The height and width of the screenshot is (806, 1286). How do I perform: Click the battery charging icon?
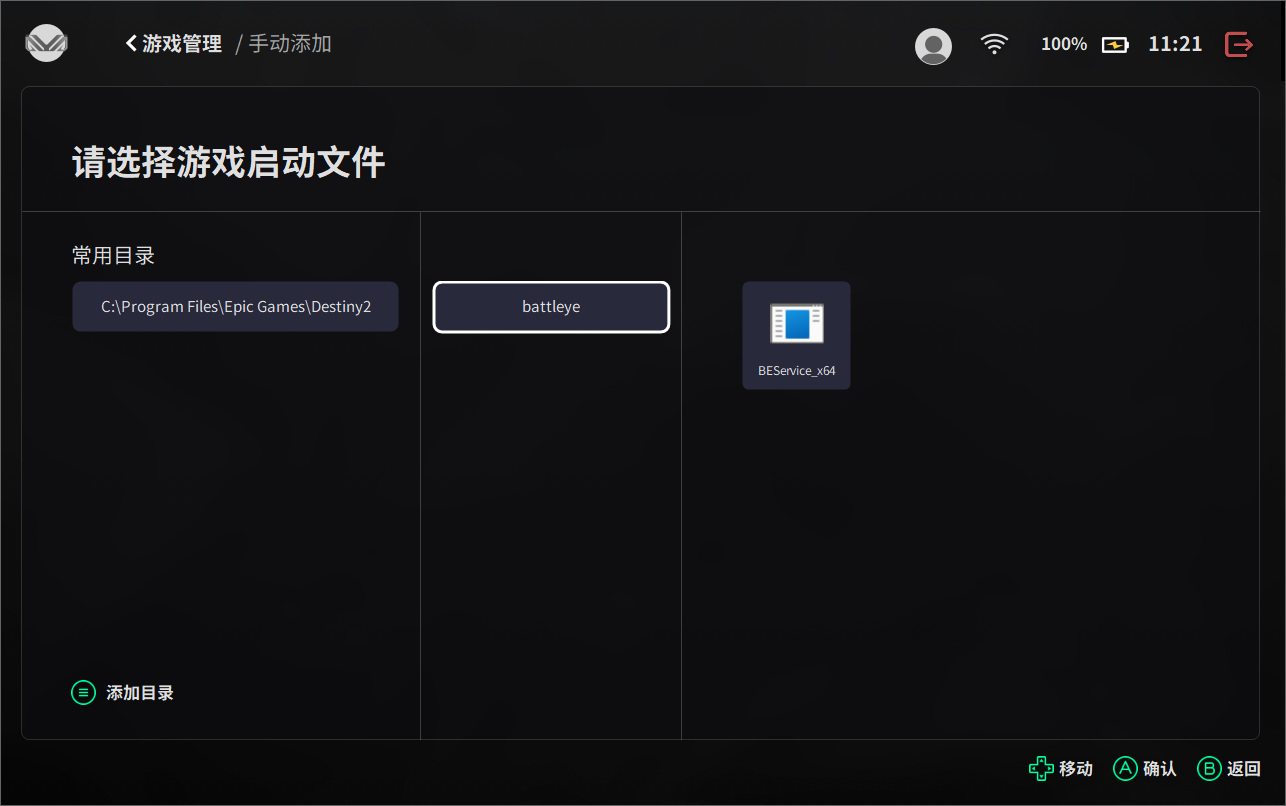(1115, 45)
